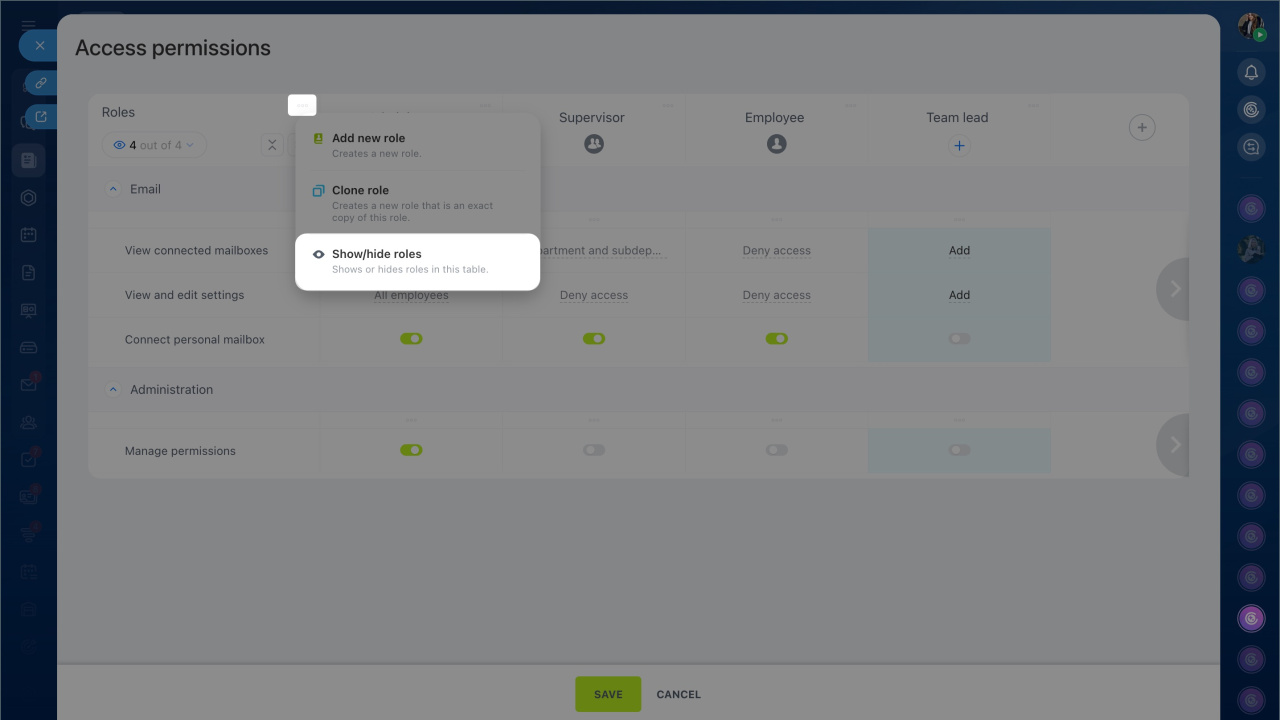Click the three dots above Roles menu

(302, 105)
